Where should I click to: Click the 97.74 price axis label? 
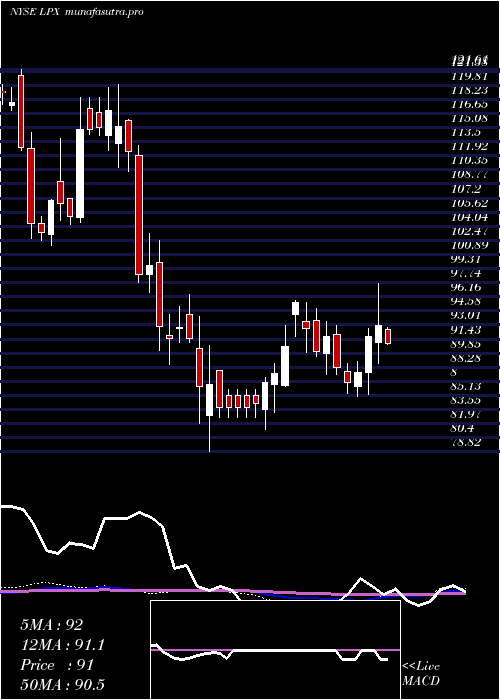click(x=467, y=273)
